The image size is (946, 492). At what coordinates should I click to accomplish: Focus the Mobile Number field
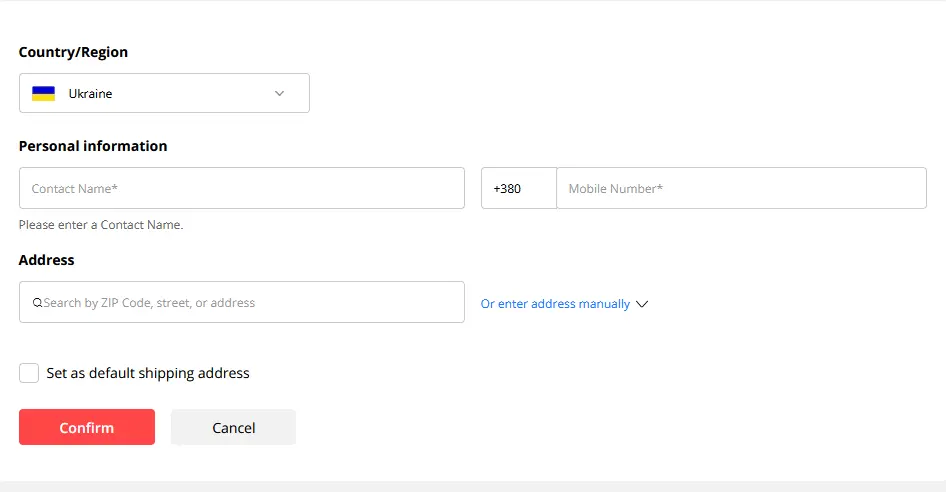click(x=741, y=188)
